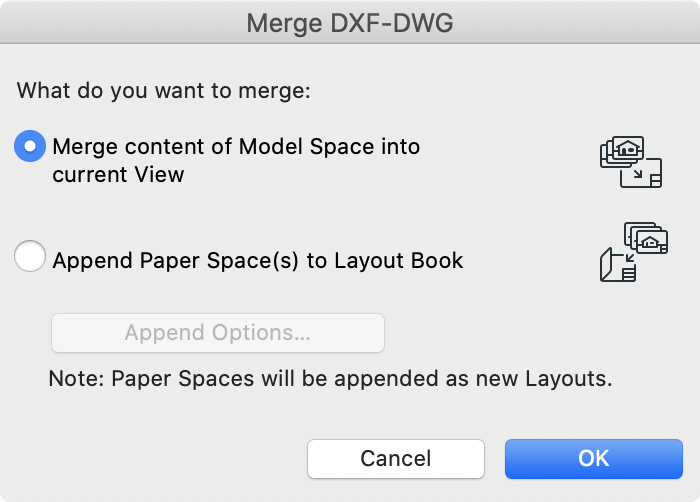This screenshot has width=700, height=502.
Task: Confirm the merge with the OK button
Action: coord(594,459)
